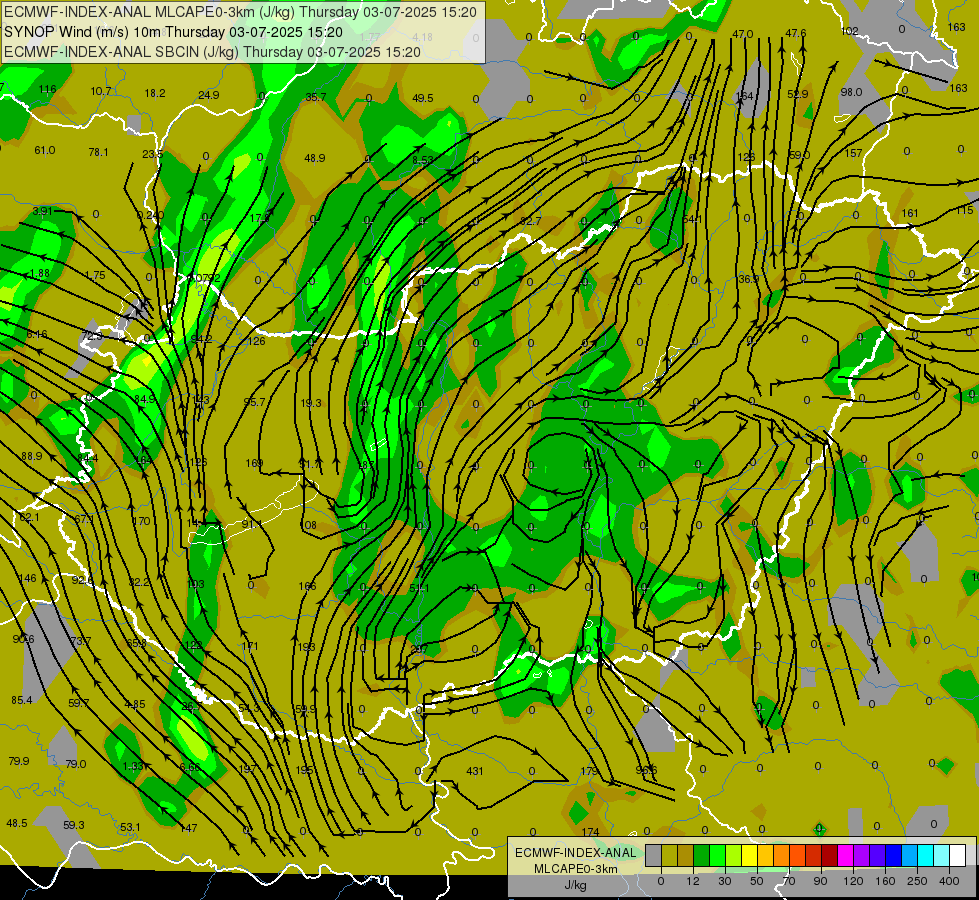
Task: Click the MLCAPE0-3km header line
Action: coord(240,12)
